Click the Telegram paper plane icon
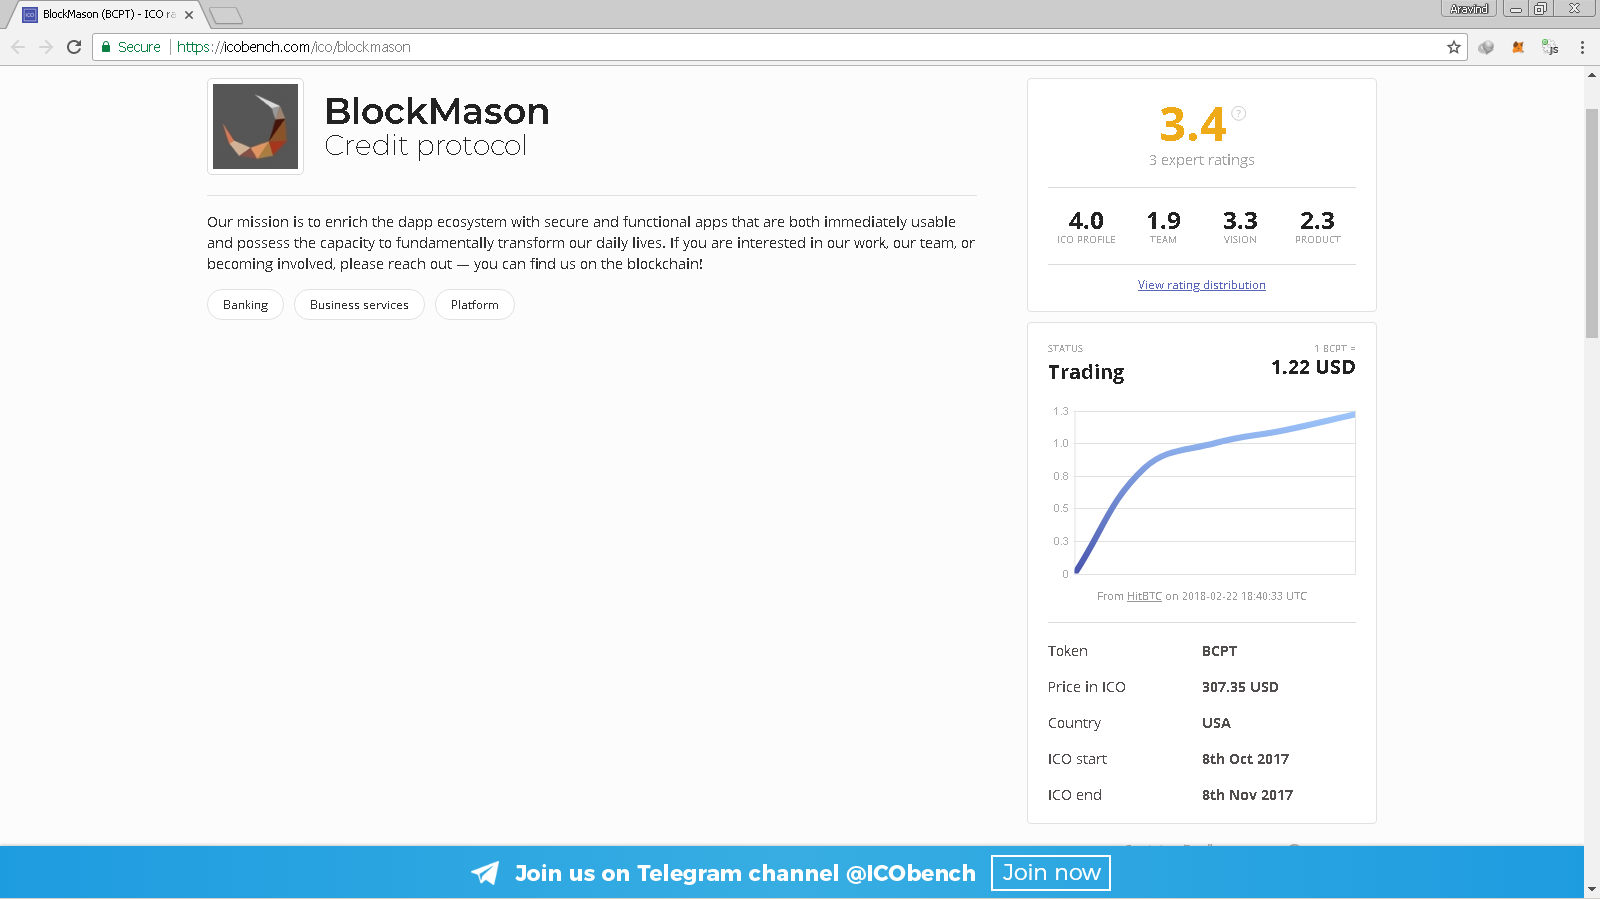The image size is (1600, 900). 485,873
